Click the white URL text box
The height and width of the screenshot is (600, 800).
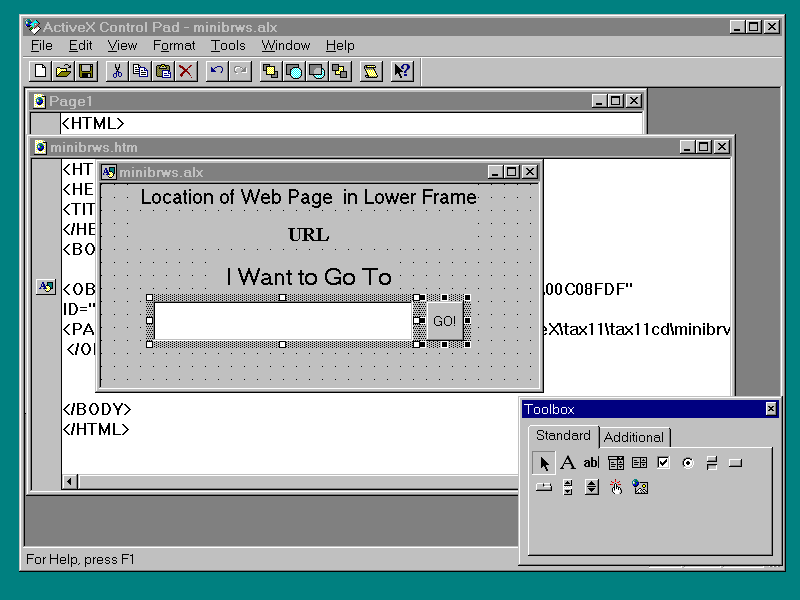coord(283,321)
